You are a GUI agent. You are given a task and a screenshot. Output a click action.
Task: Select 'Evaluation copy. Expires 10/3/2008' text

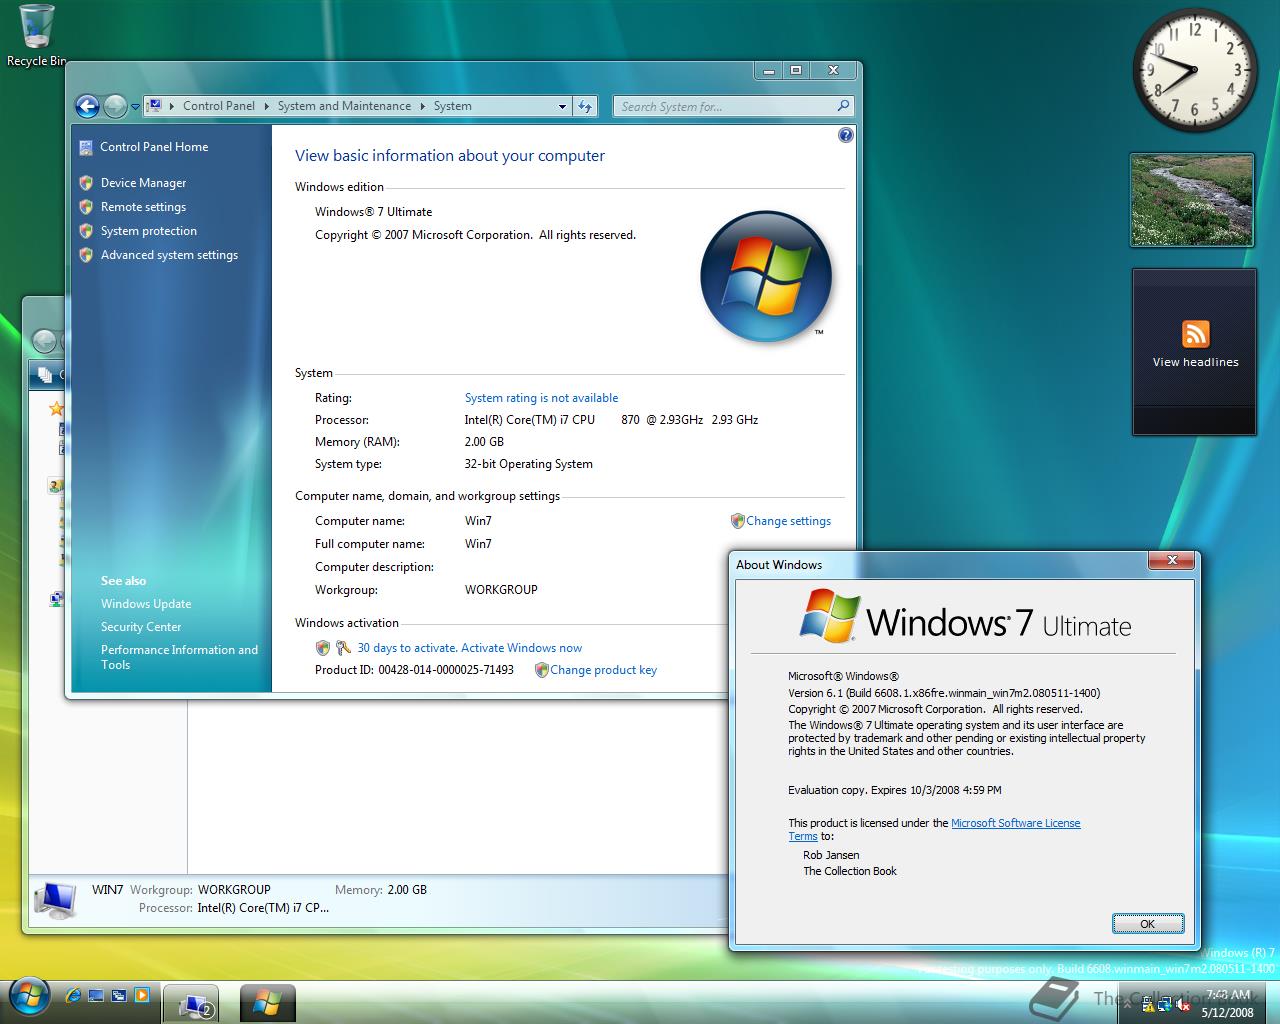point(894,790)
